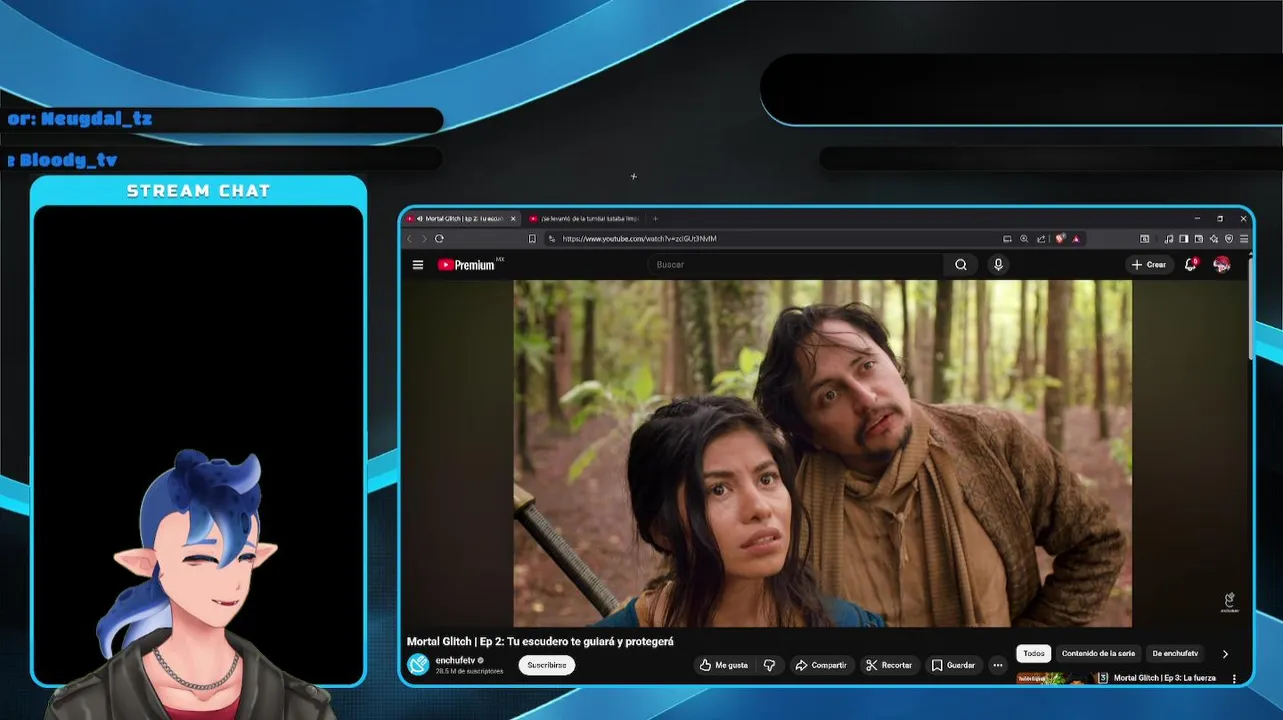Click the 28.5 M de suscriptores text

pos(469,671)
